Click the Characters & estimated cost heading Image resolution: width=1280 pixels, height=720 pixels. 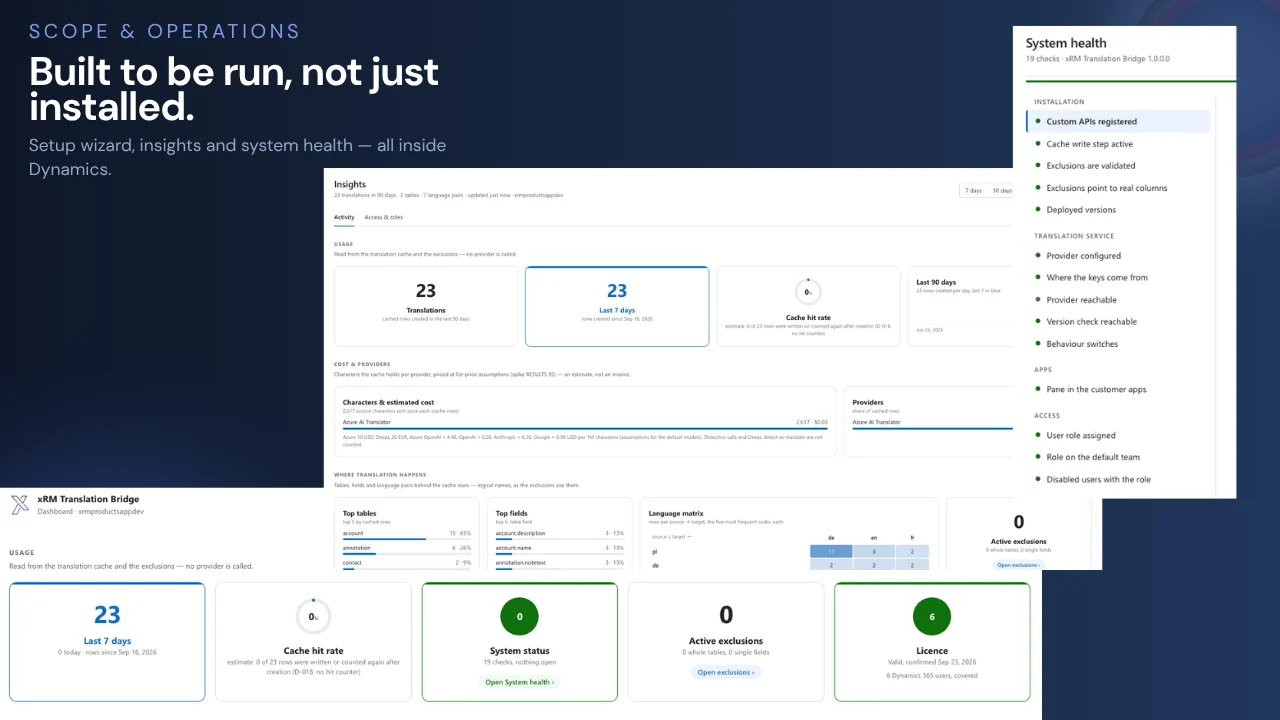tap(387, 402)
